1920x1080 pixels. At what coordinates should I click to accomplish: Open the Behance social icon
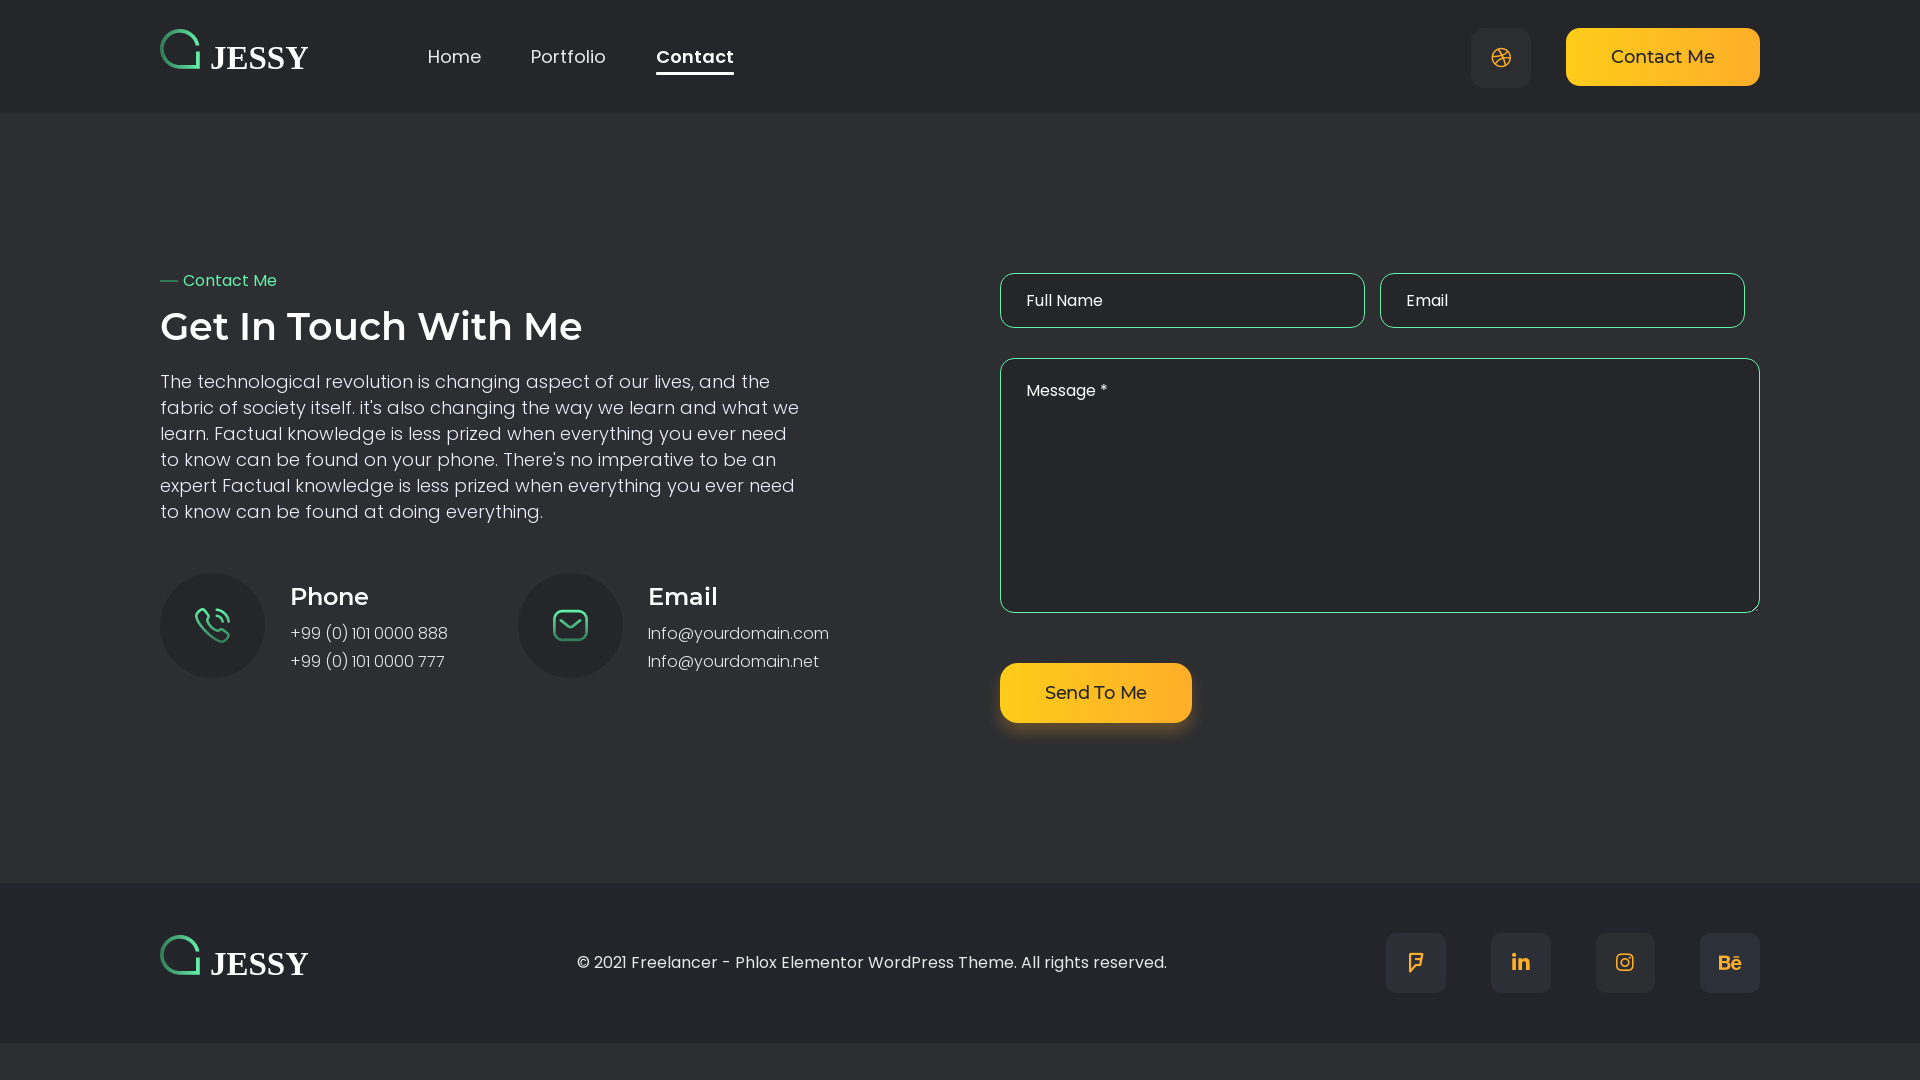[1729, 963]
